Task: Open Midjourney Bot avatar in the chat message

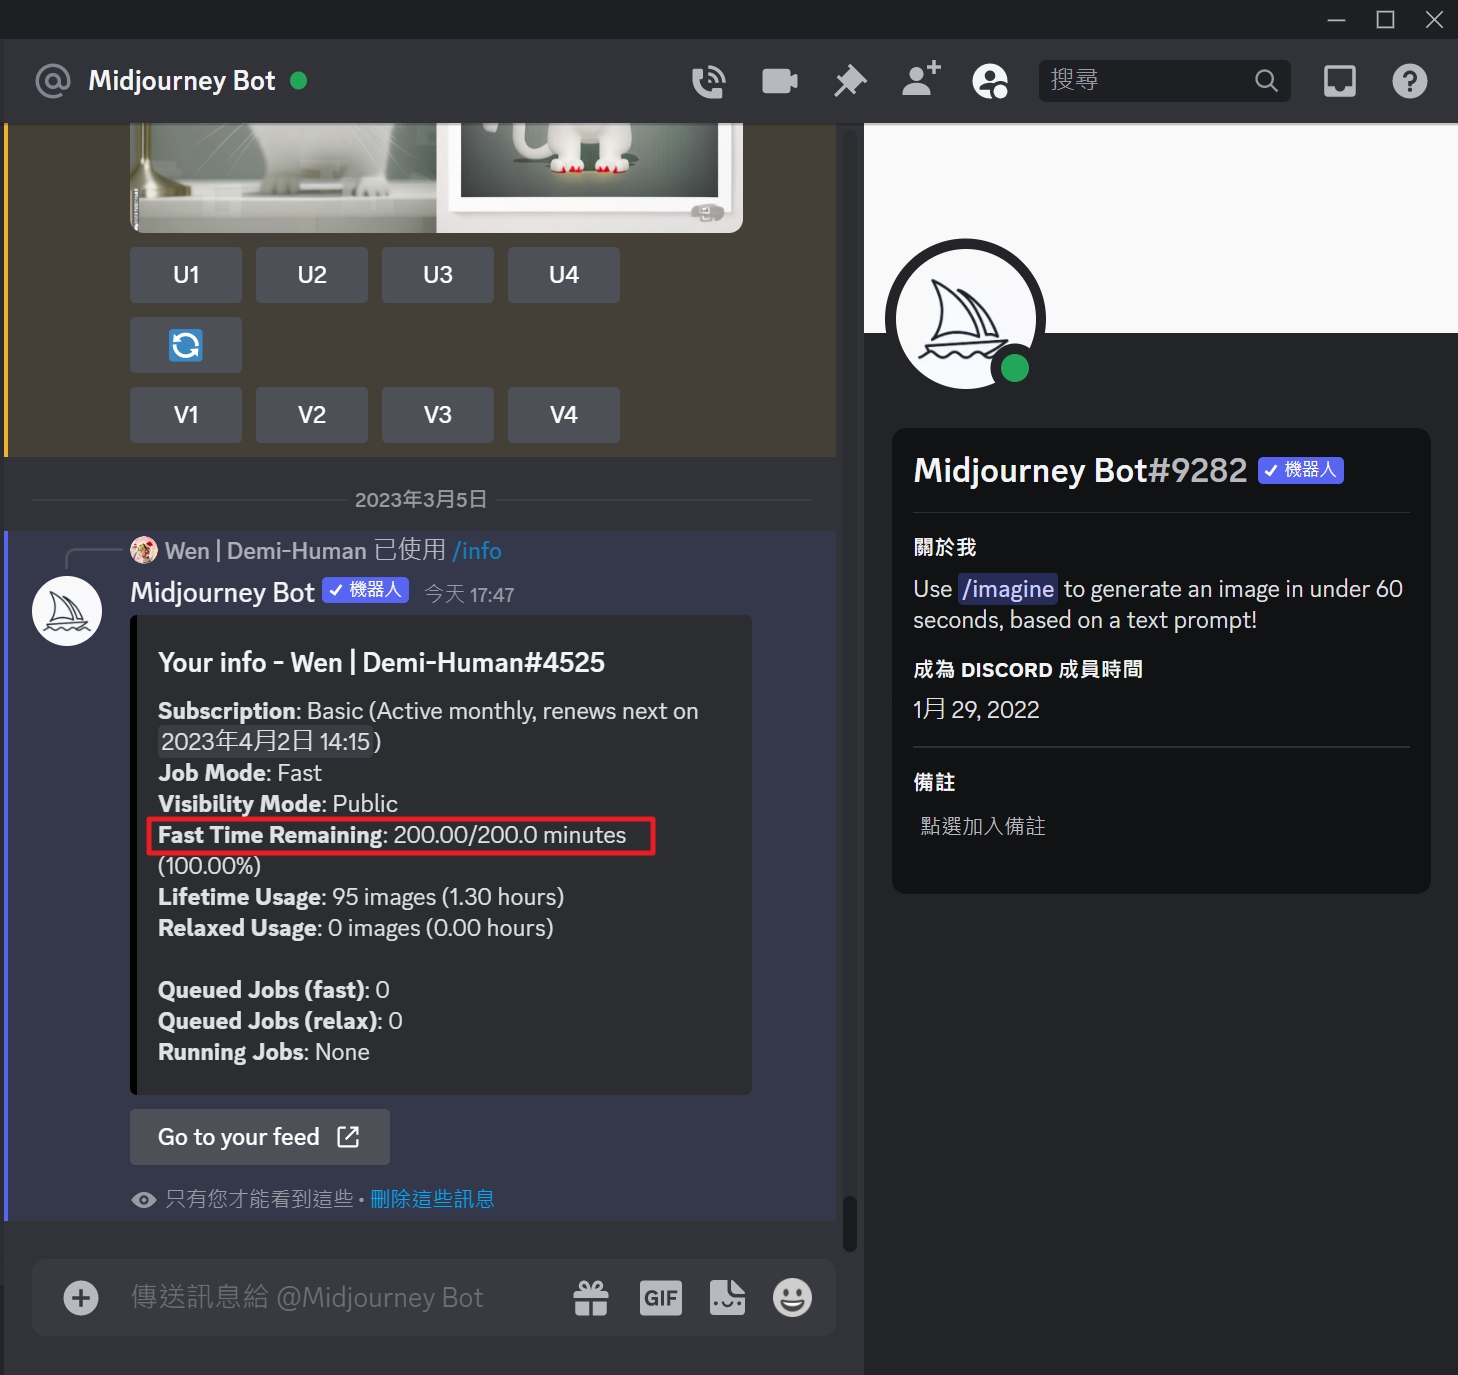Action: coord(67,611)
